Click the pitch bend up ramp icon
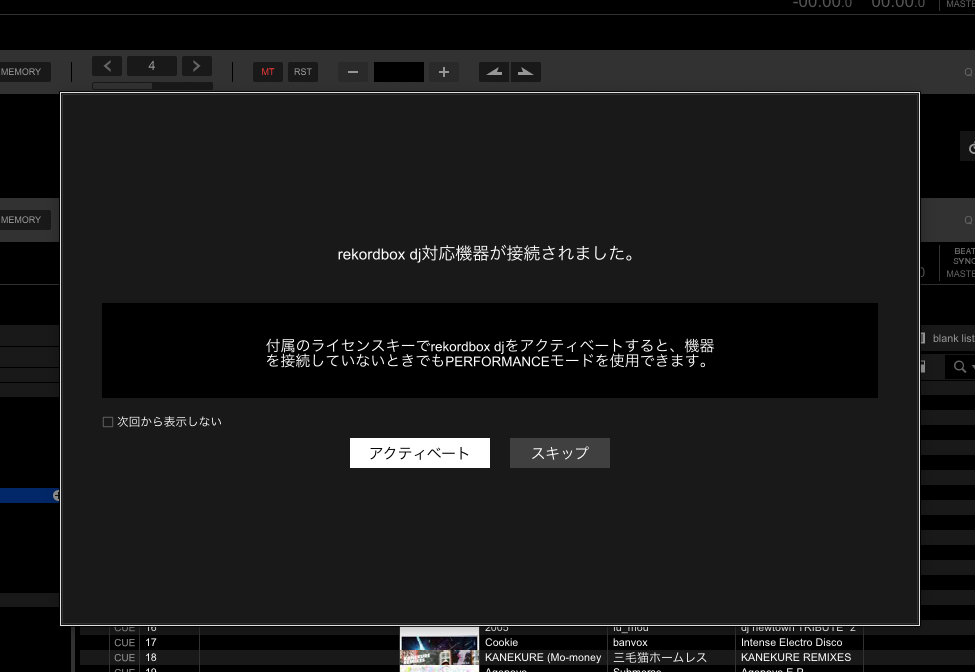This screenshot has height=672, width=975. [x=525, y=72]
